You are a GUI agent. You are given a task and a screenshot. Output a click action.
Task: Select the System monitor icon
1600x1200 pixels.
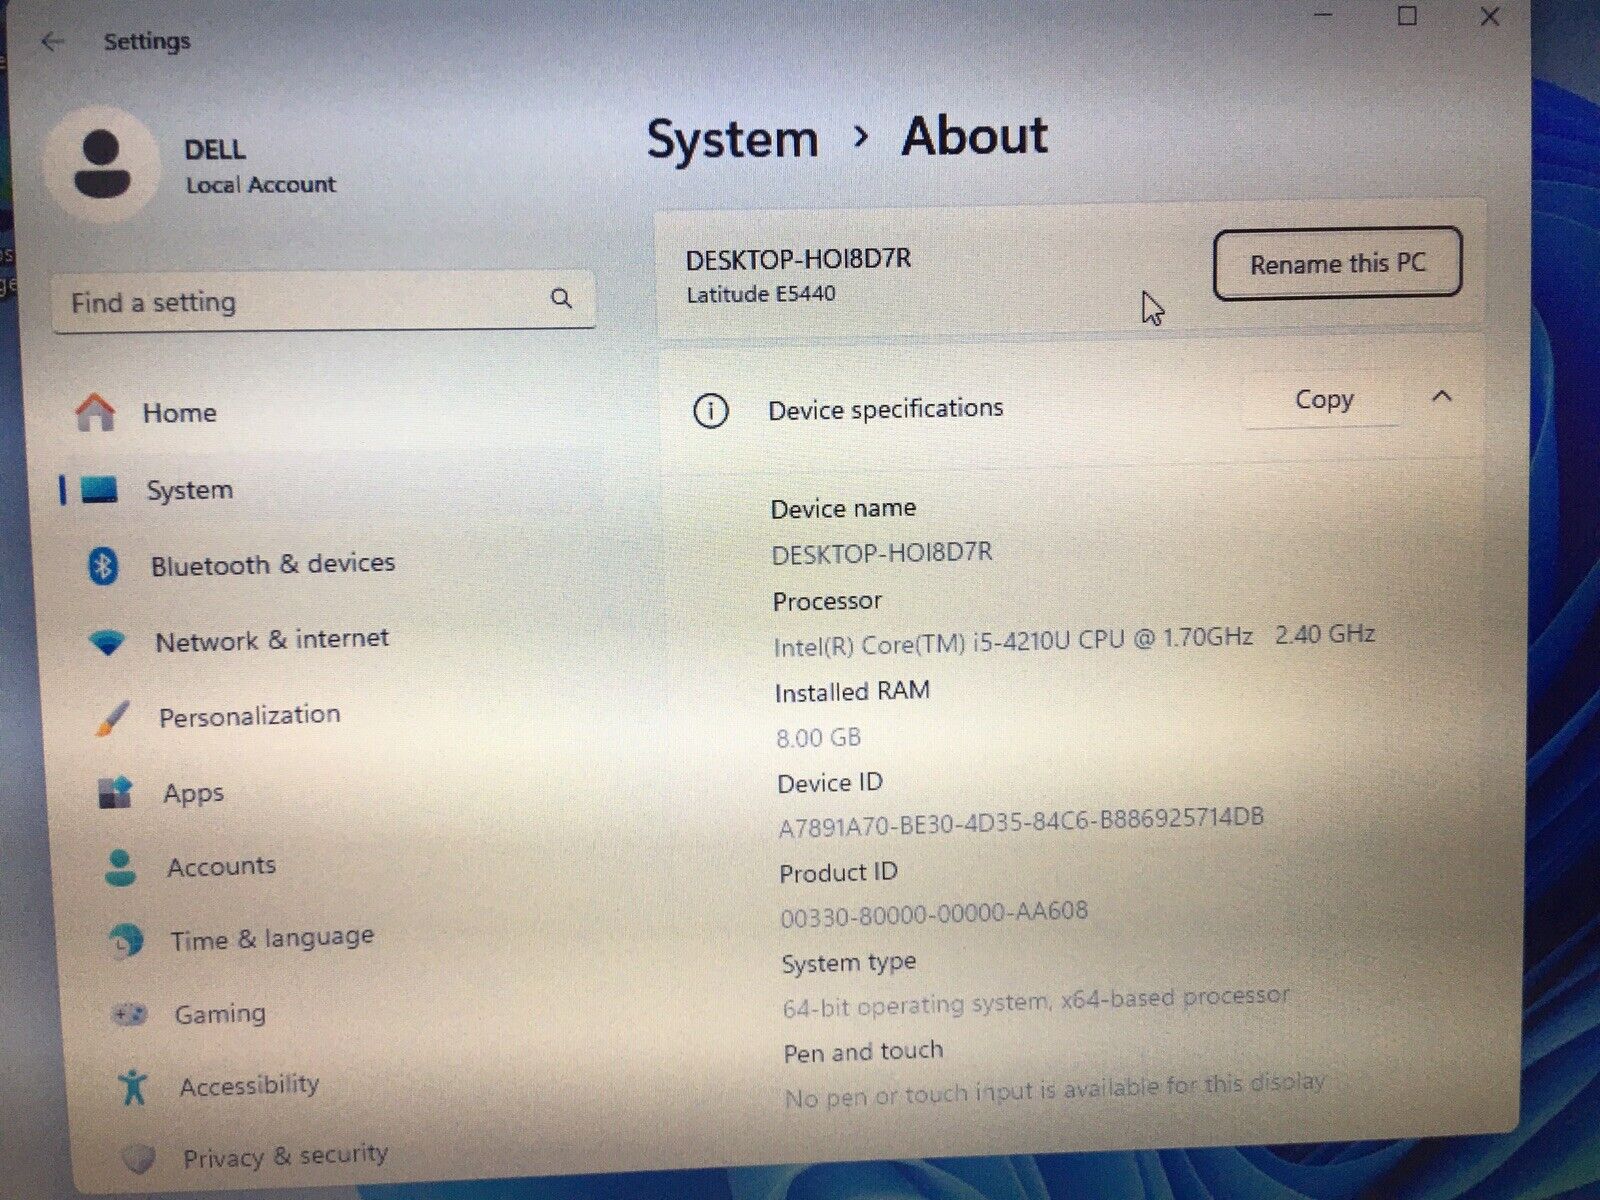click(99, 490)
